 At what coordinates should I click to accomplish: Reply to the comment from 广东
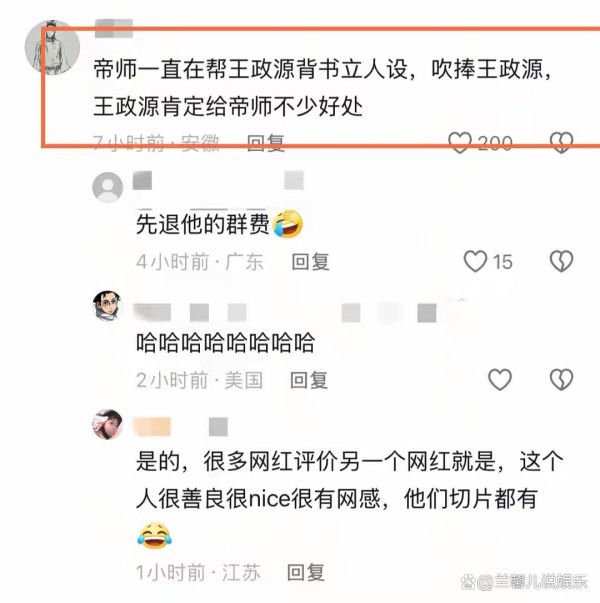pos(310,262)
